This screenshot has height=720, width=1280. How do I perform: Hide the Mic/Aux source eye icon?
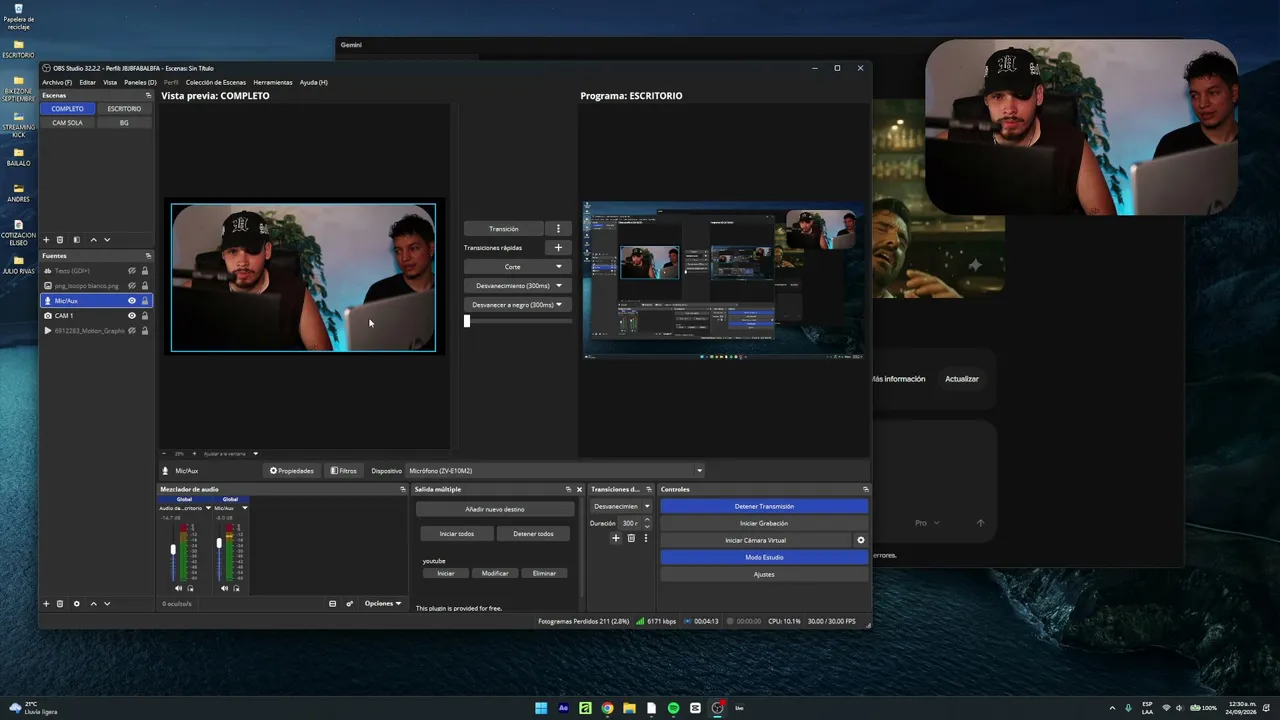click(x=132, y=301)
